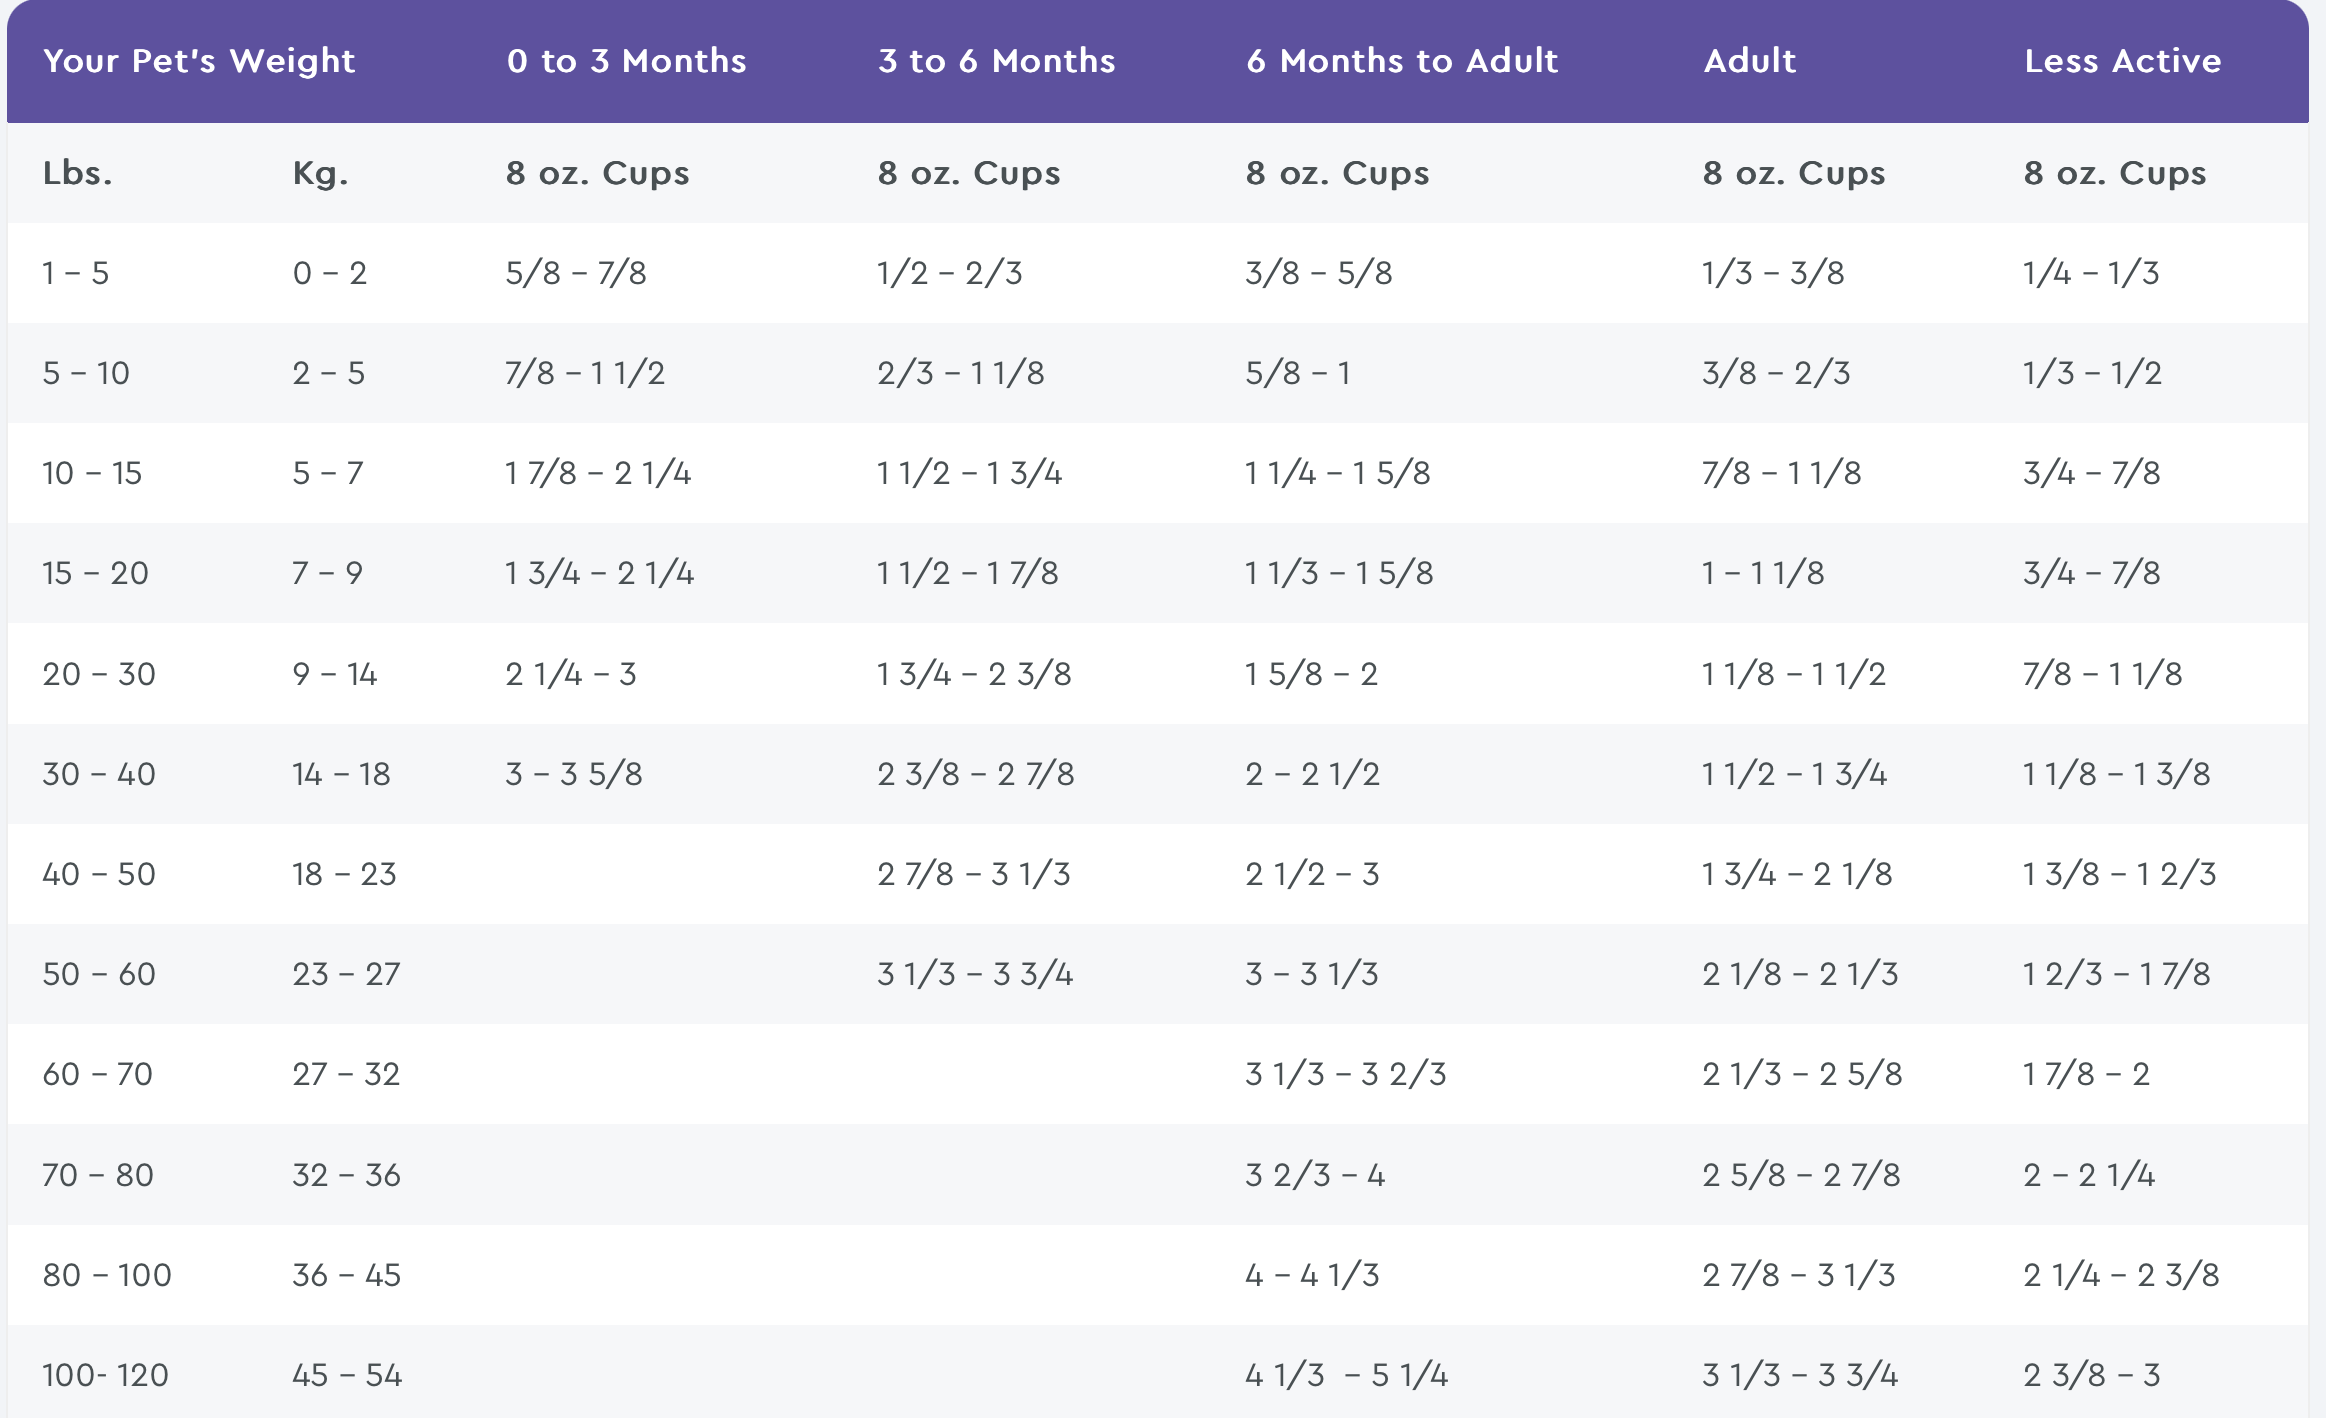Viewport: 2326px width, 1418px height.
Task: Click the "Lbs." subheader label
Action: pyautogui.click(x=77, y=173)
